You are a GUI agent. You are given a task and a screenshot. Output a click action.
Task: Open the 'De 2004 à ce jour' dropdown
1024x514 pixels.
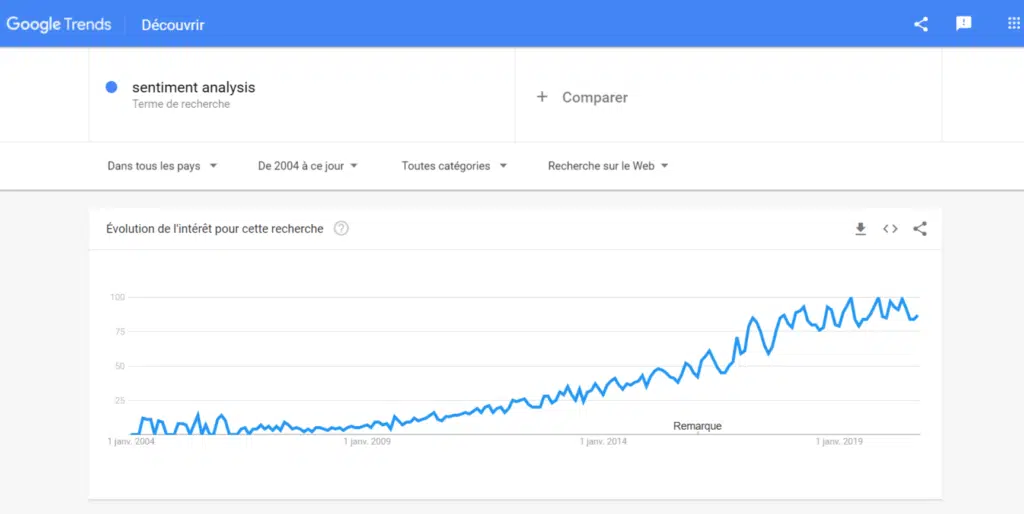(308, 166)
